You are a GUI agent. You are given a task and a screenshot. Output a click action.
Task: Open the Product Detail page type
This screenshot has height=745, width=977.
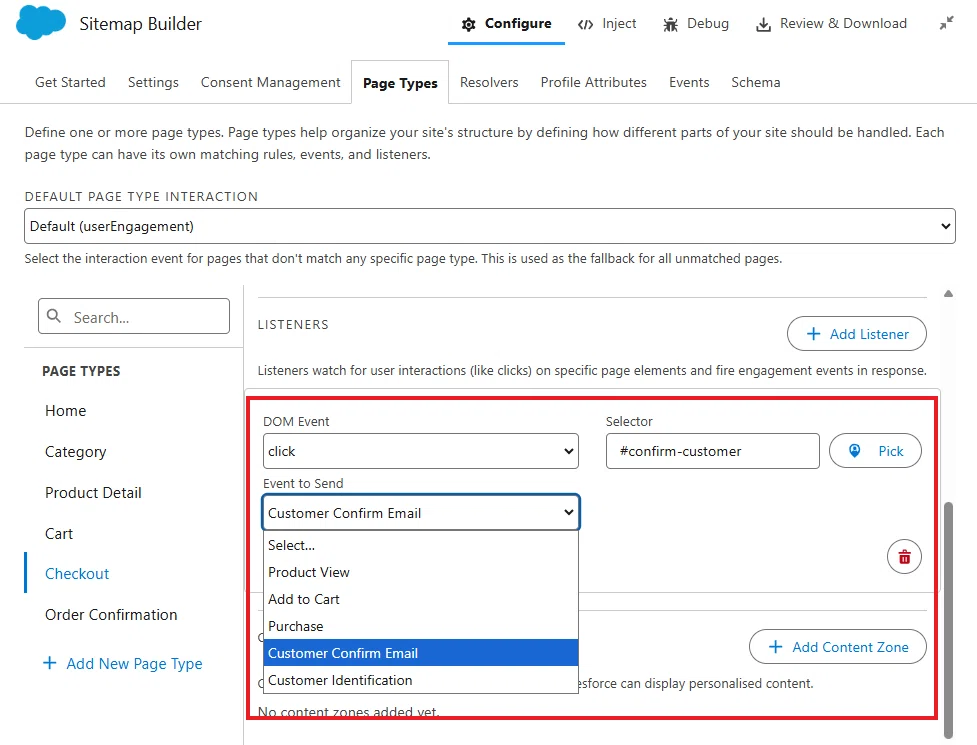point(93,493)
